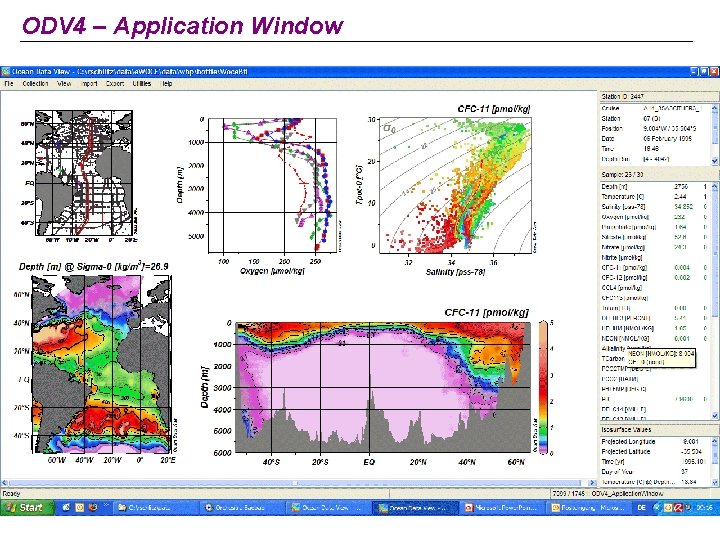This screenshot has height=540, width=720.
Task: Click horizontal scrollbar right arrow
Action: [592, 483]
